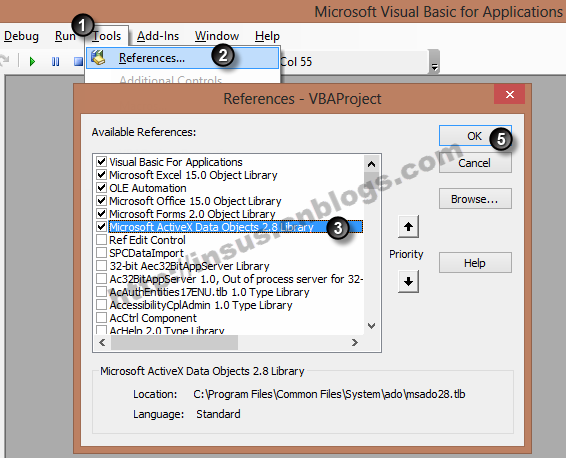
Task: Uncheck Visual Basic For Applications reference
Action: point(101,162)
